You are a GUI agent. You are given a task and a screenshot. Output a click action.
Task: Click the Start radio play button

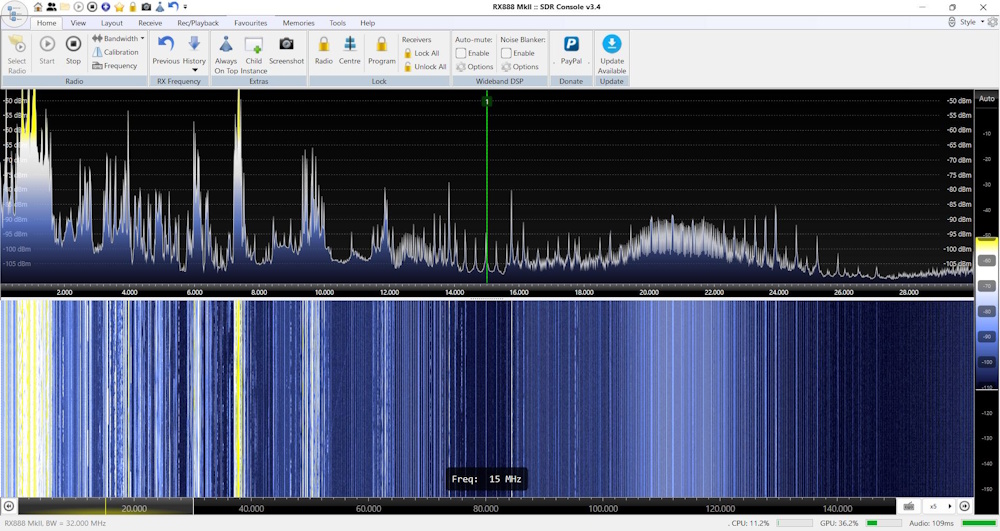(x=47, y=50)
